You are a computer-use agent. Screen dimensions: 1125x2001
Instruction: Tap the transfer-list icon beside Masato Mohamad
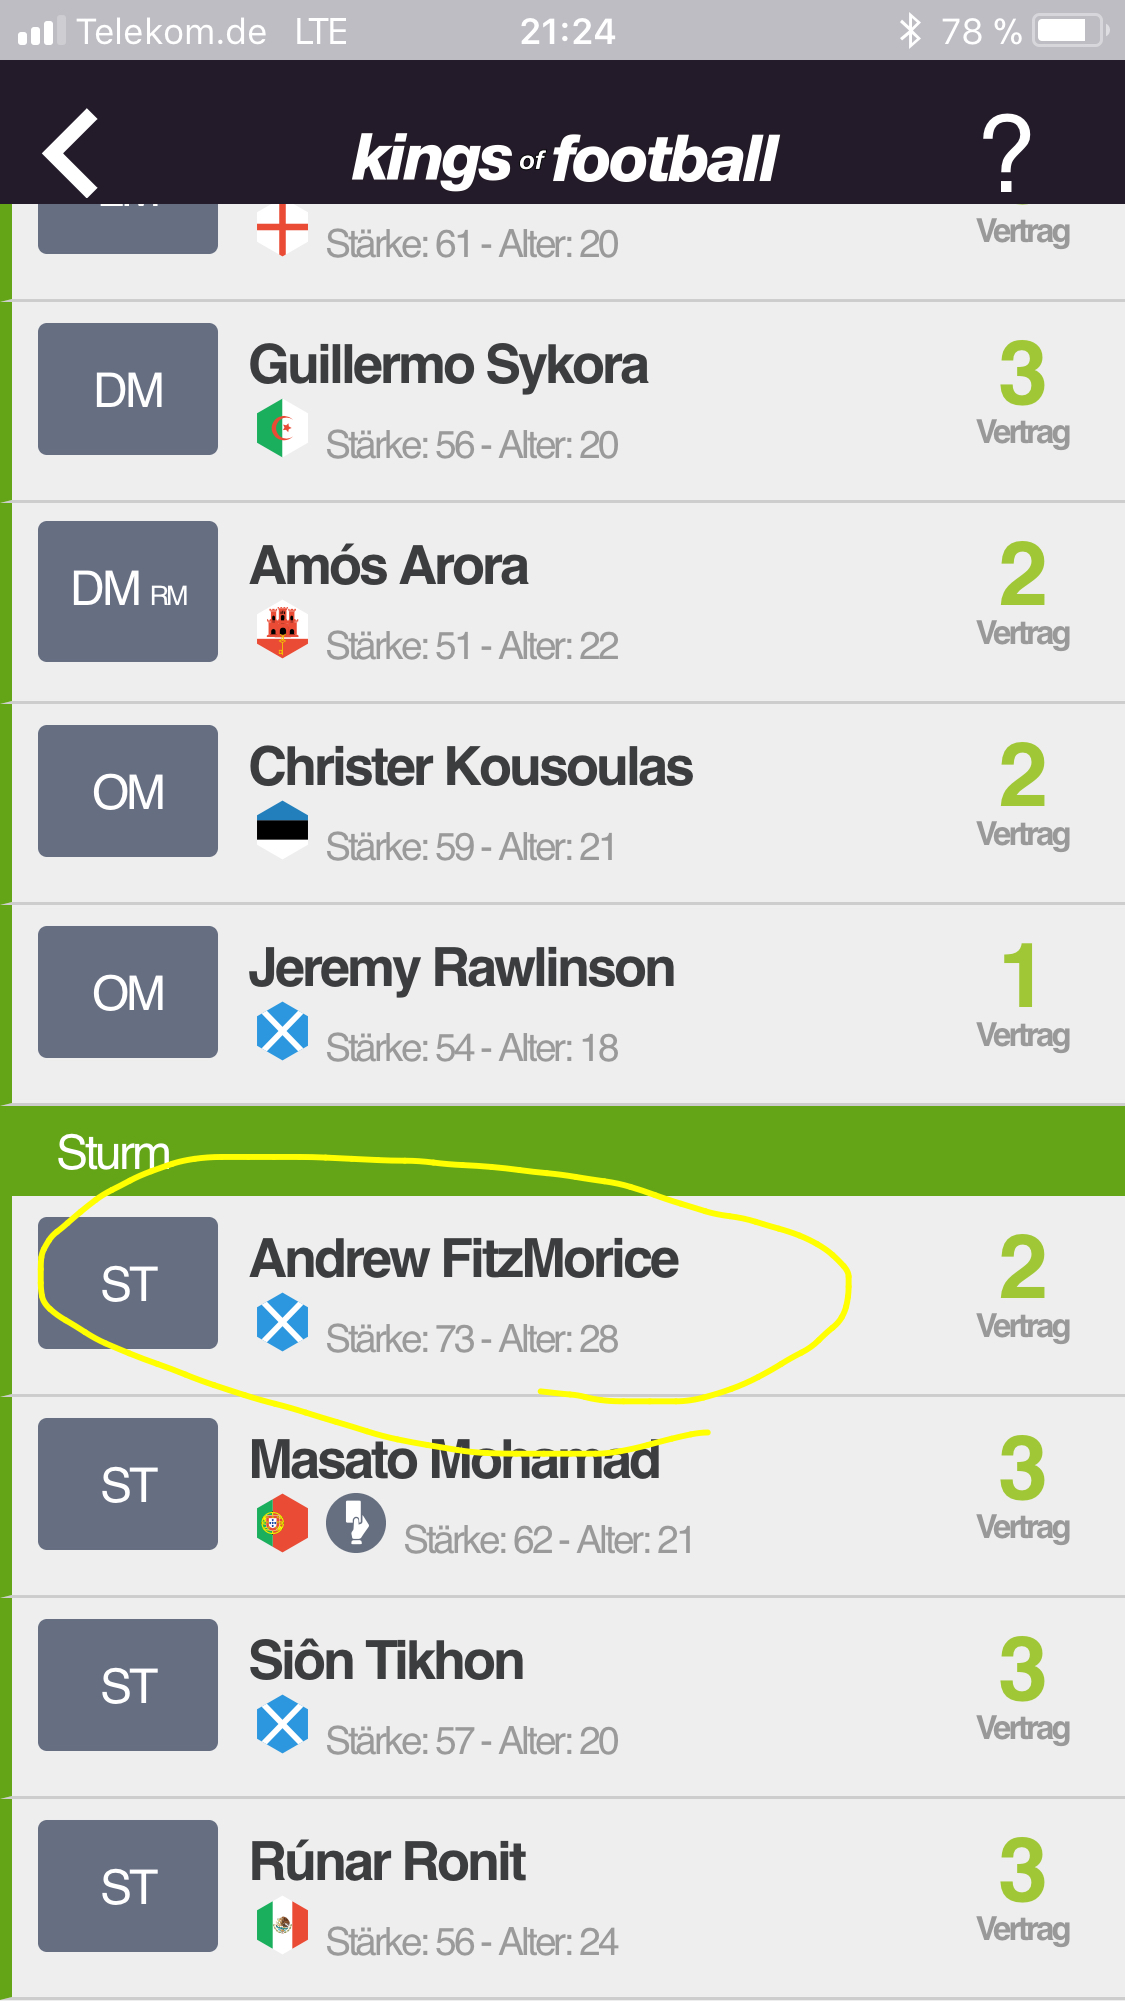pyautogui.click(x=356, y=1523)
